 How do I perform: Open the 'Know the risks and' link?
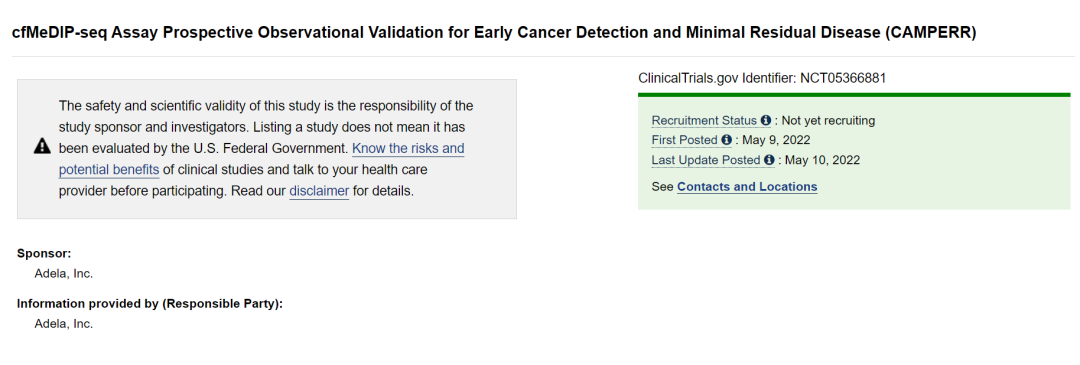click(x=408, y=148)
